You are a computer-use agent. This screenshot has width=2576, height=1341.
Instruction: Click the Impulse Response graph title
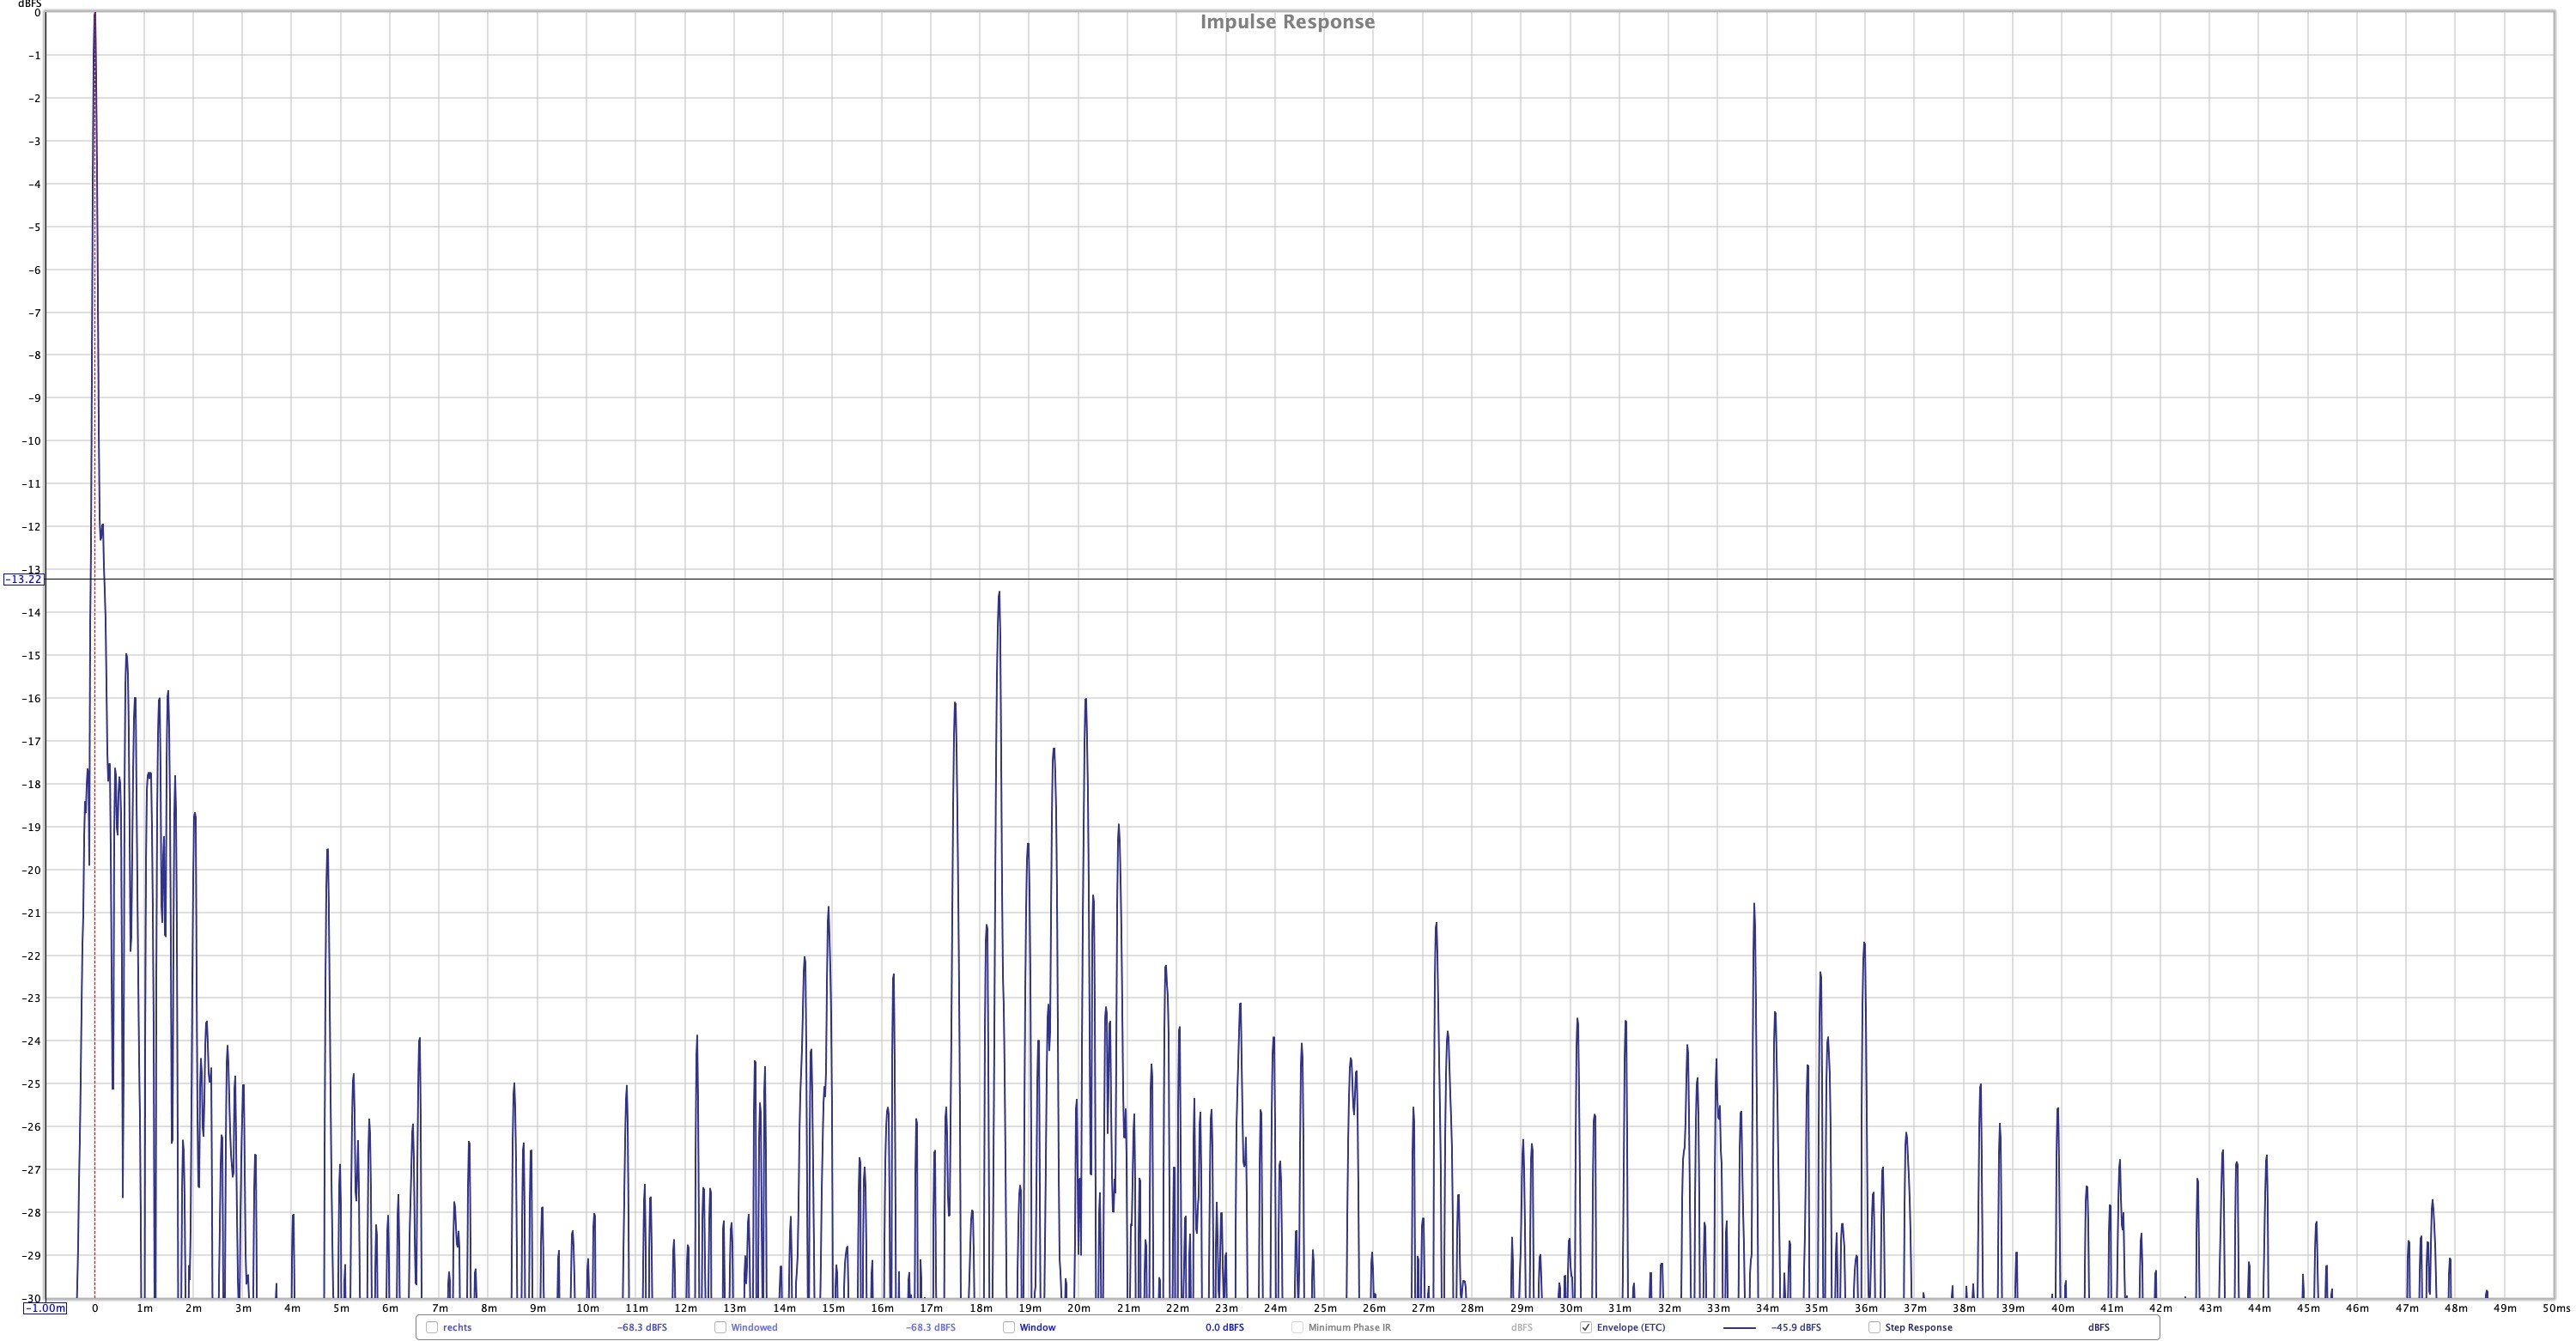click(1287, 22)
